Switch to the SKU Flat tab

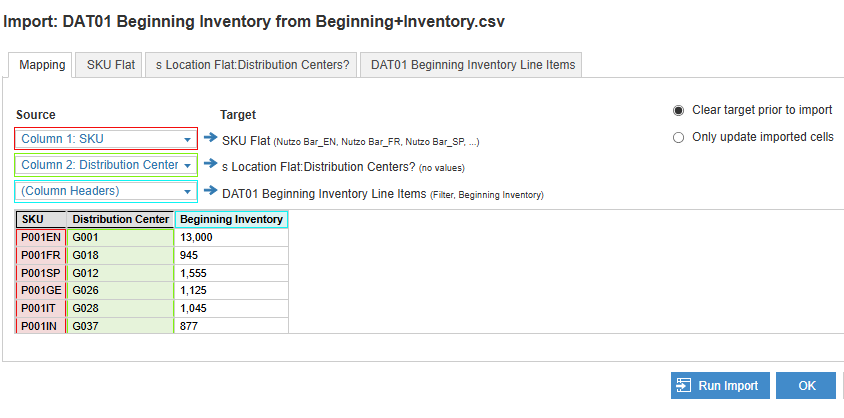(110, 65)
